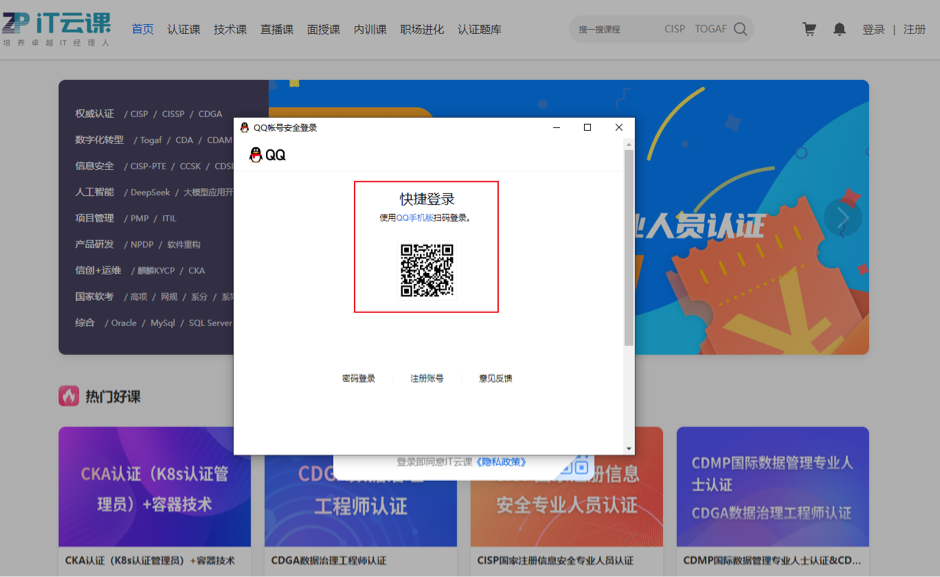Click the search magnifier icon
This screenshot has height=577, width=940.
740,29
